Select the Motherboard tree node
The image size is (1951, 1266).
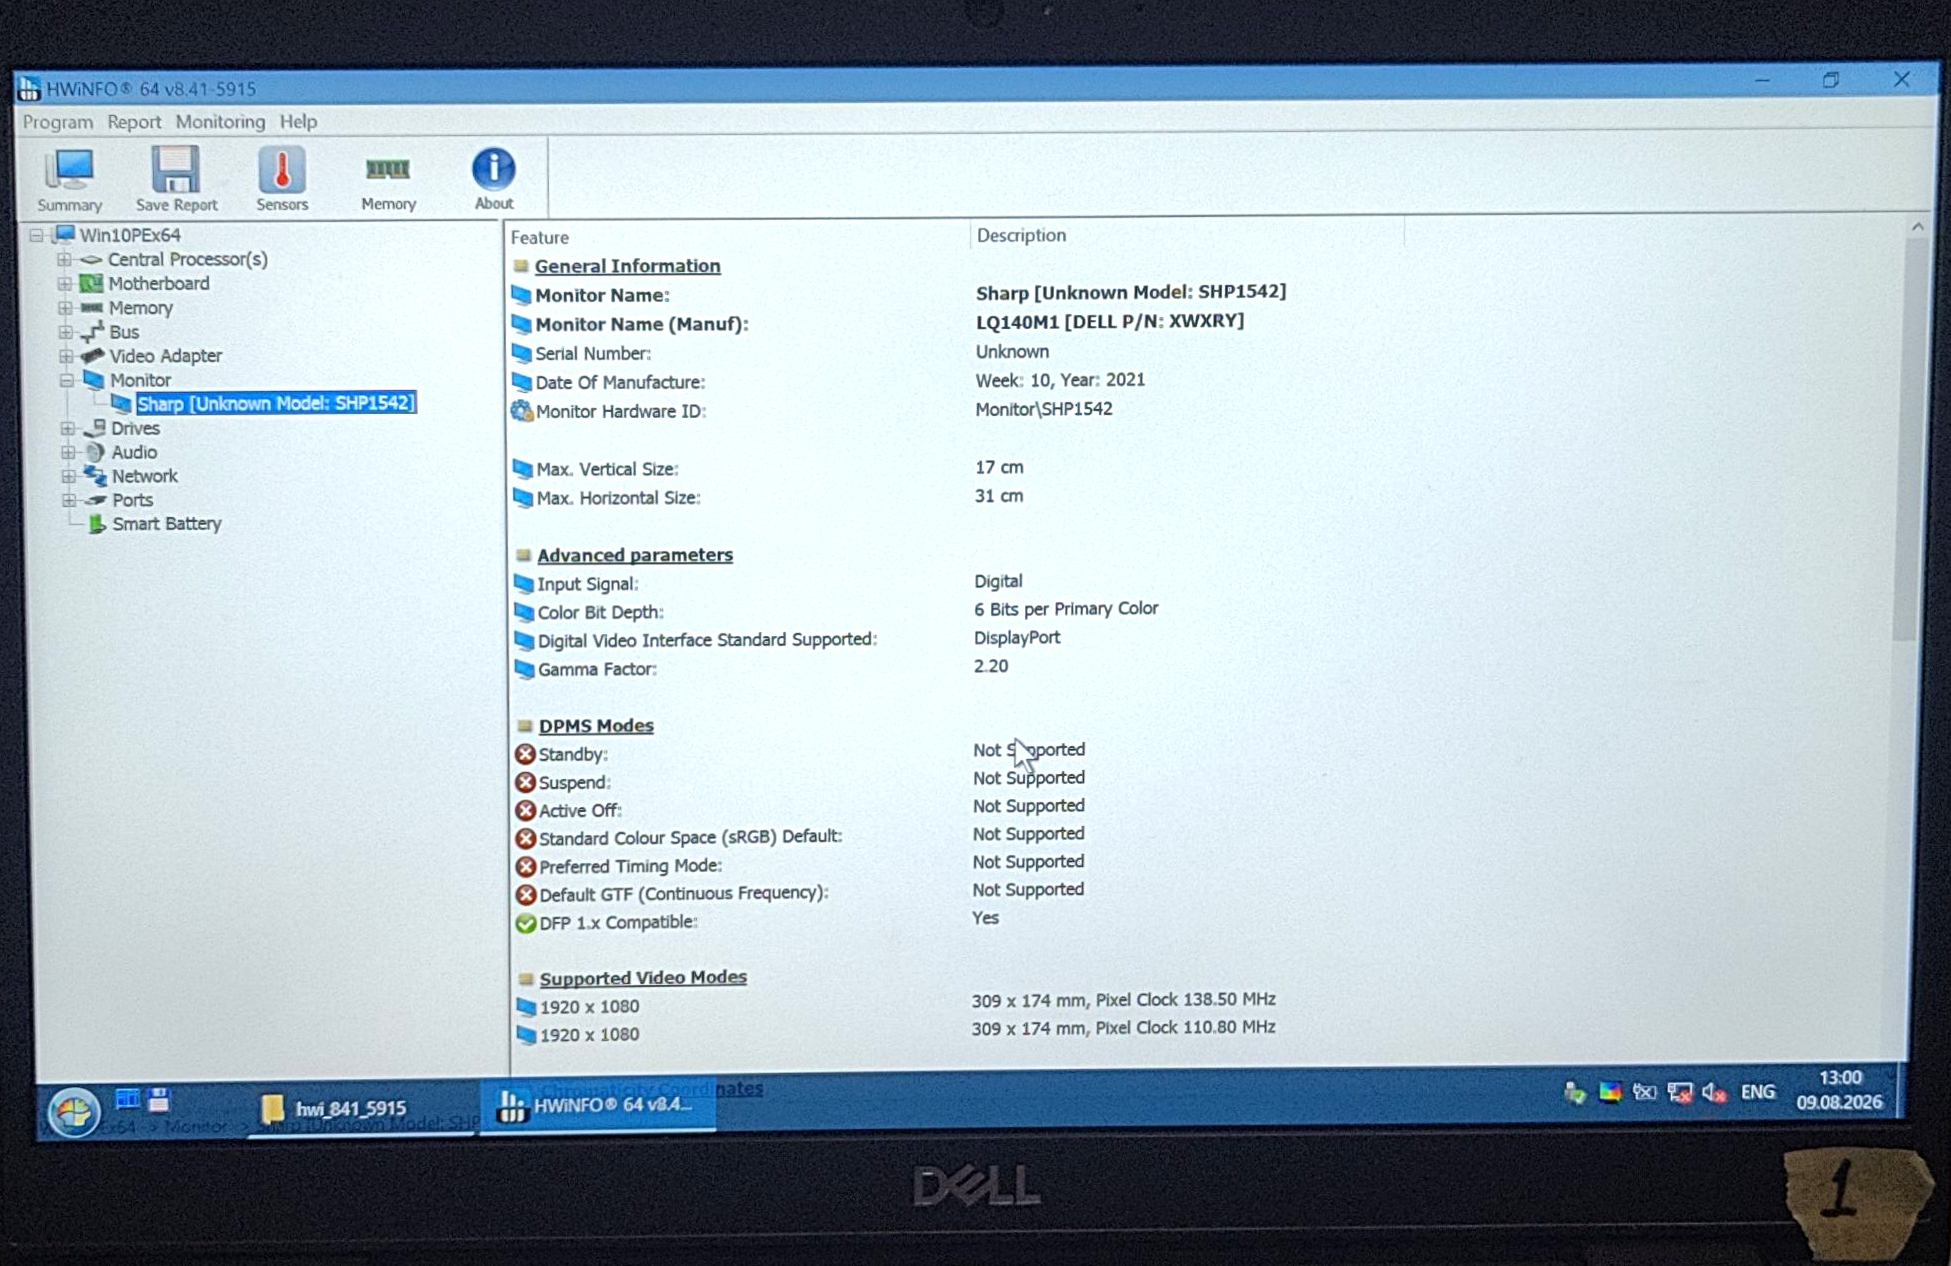(158, 283)
